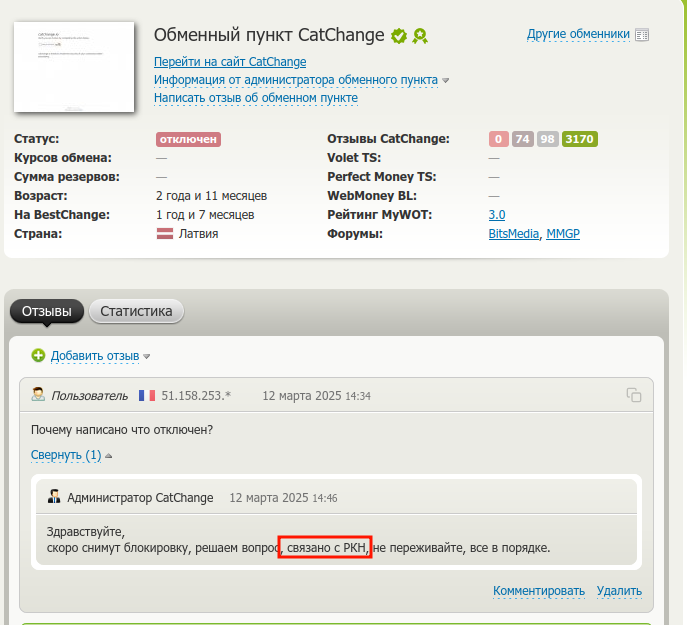Click the На BestChange: label
The image size is (687, 625).
(62, 215)
